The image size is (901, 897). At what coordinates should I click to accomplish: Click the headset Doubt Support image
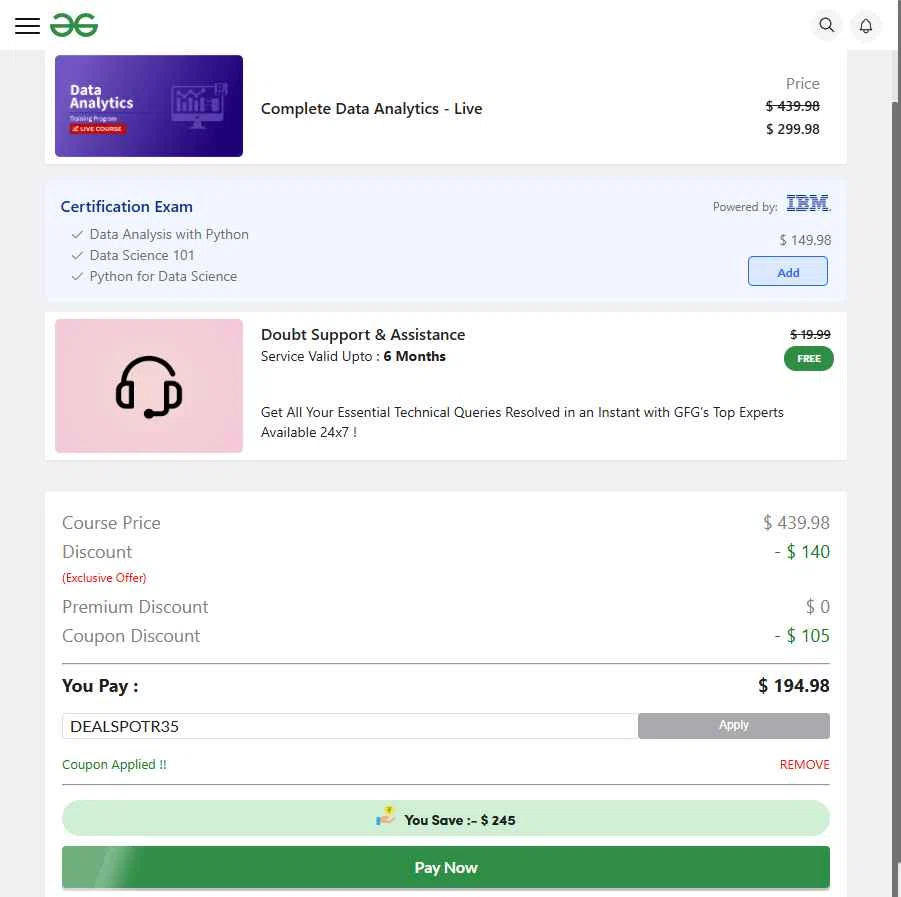pyautogui.click(x=149, y=386)
